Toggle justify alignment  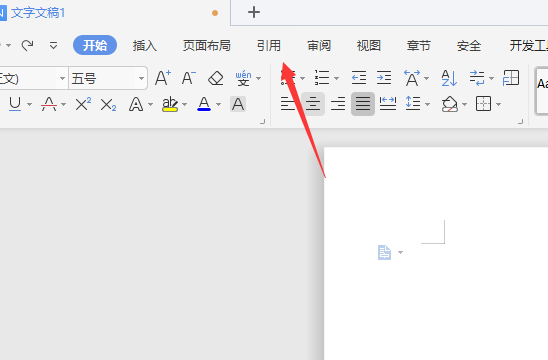click(363, 104)
